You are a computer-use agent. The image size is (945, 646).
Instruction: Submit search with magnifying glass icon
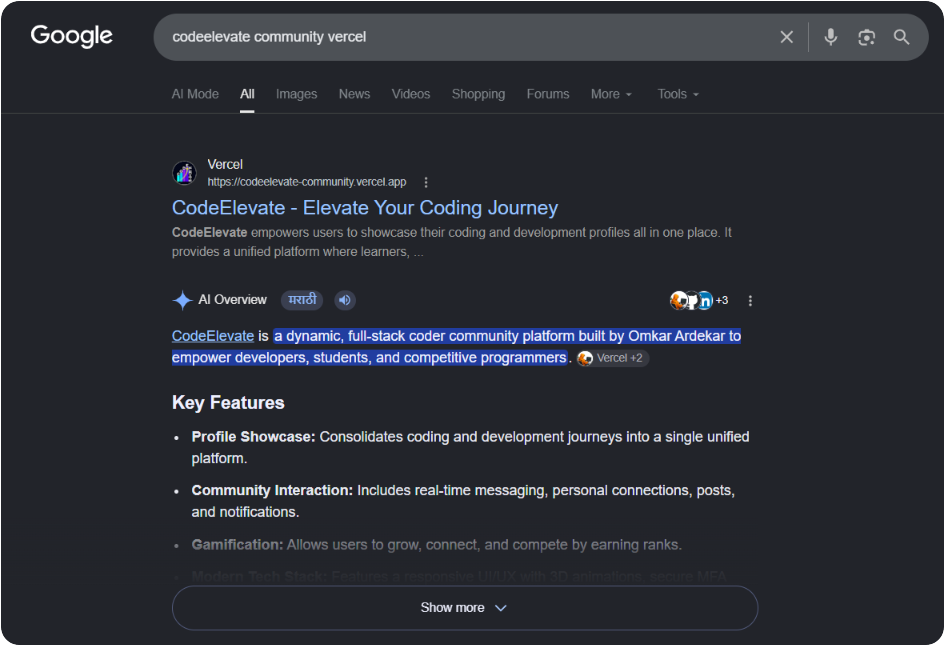tap(901, 37)
